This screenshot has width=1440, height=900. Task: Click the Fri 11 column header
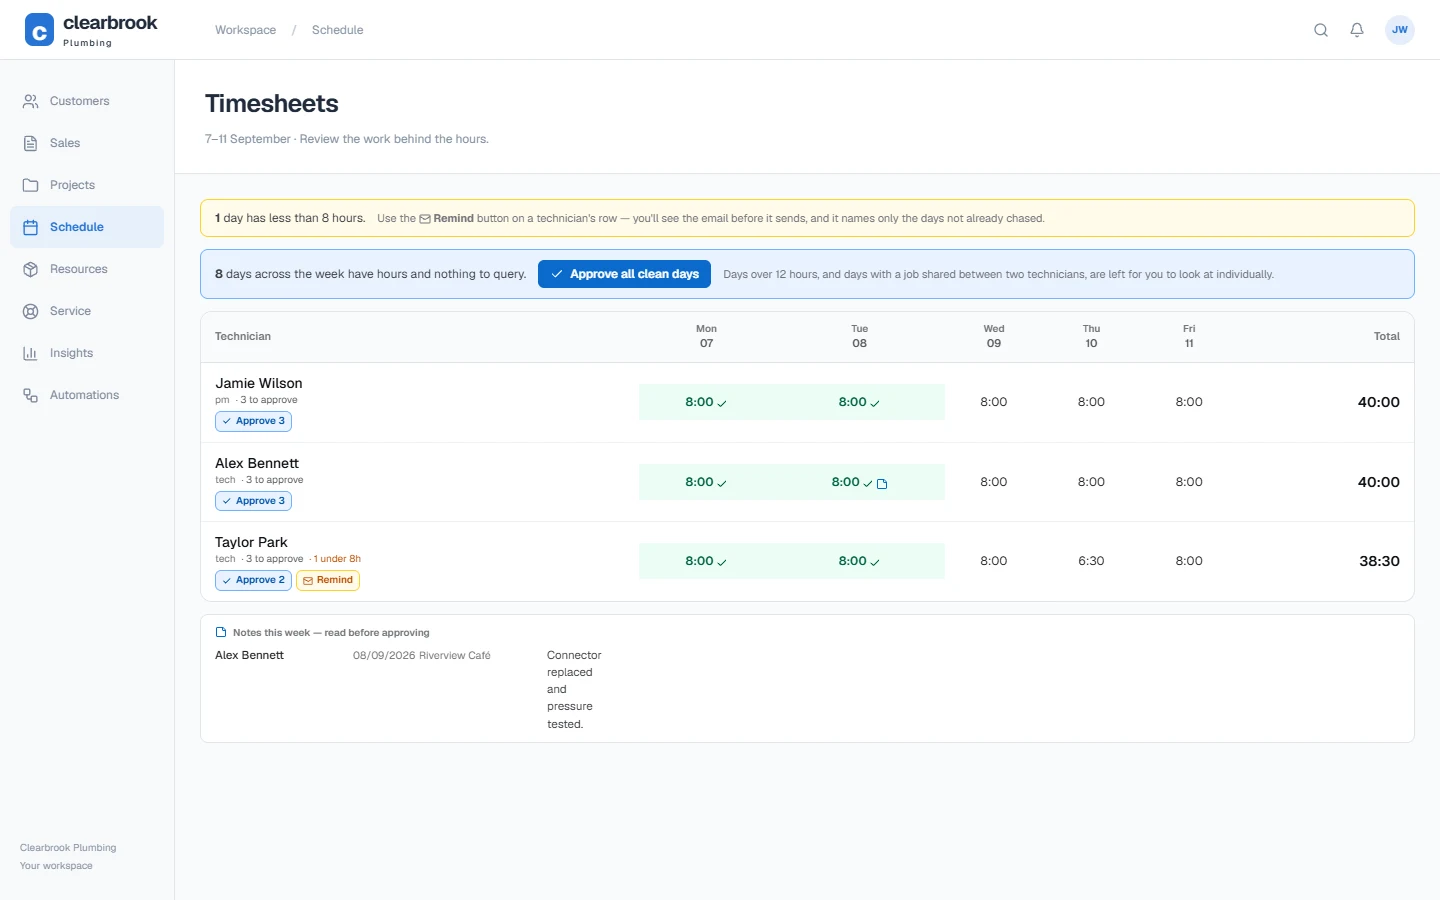tap(1189, 336)
